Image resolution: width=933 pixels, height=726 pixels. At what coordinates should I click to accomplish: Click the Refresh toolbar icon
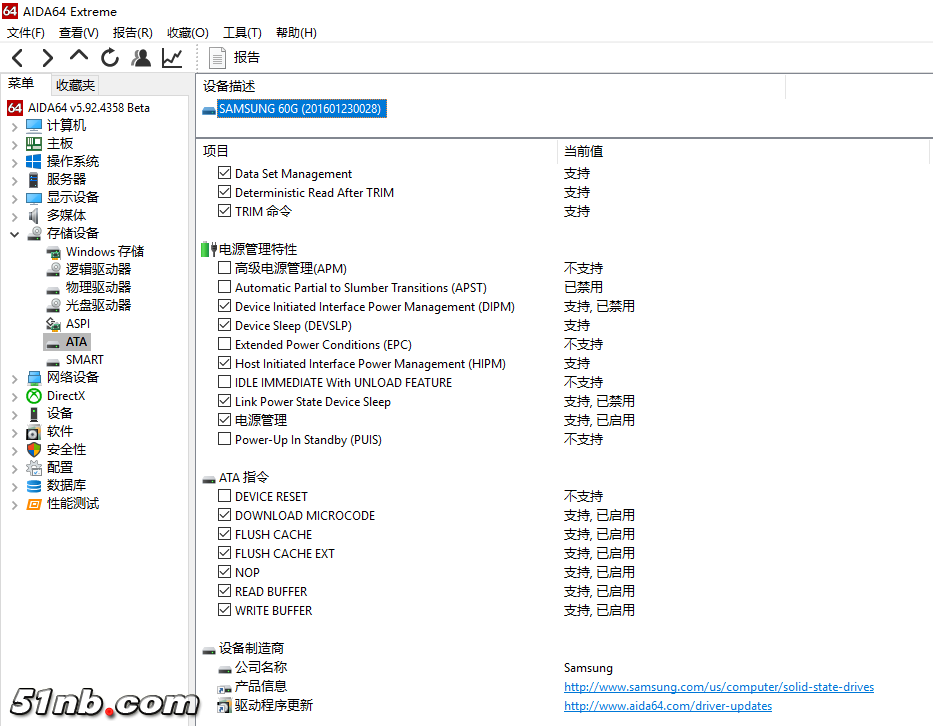110,58
